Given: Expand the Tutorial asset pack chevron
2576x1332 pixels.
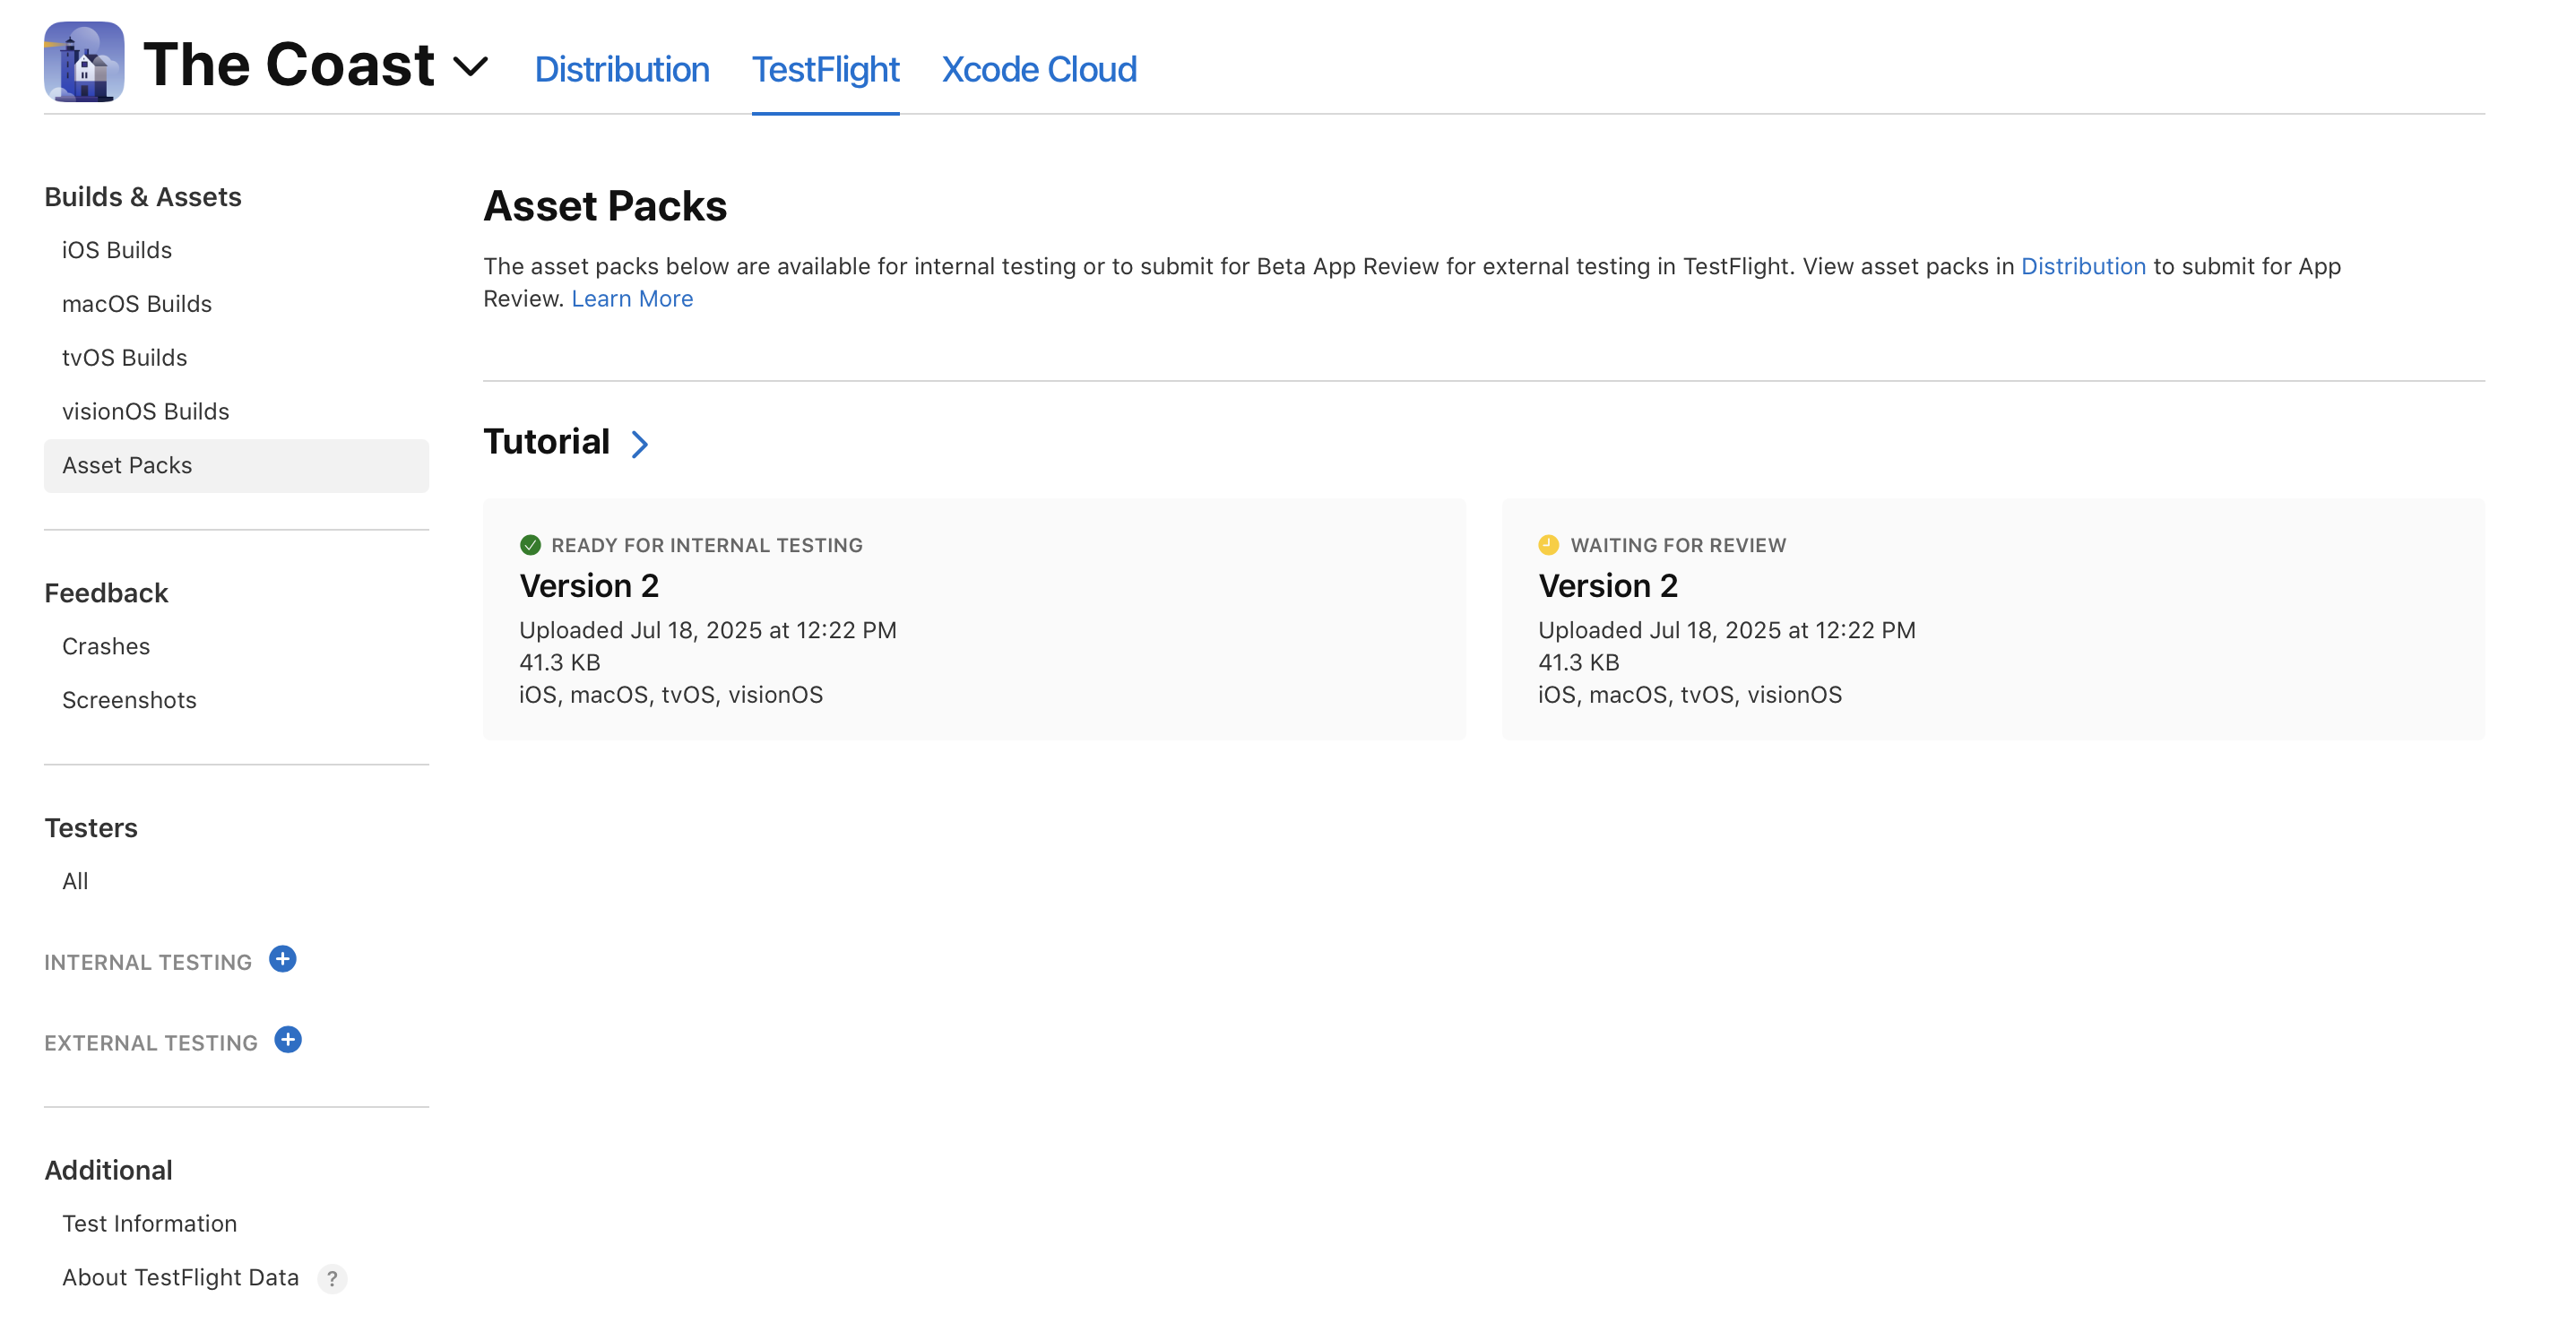Looking at the screenshot, I should [x=640, y=444].
